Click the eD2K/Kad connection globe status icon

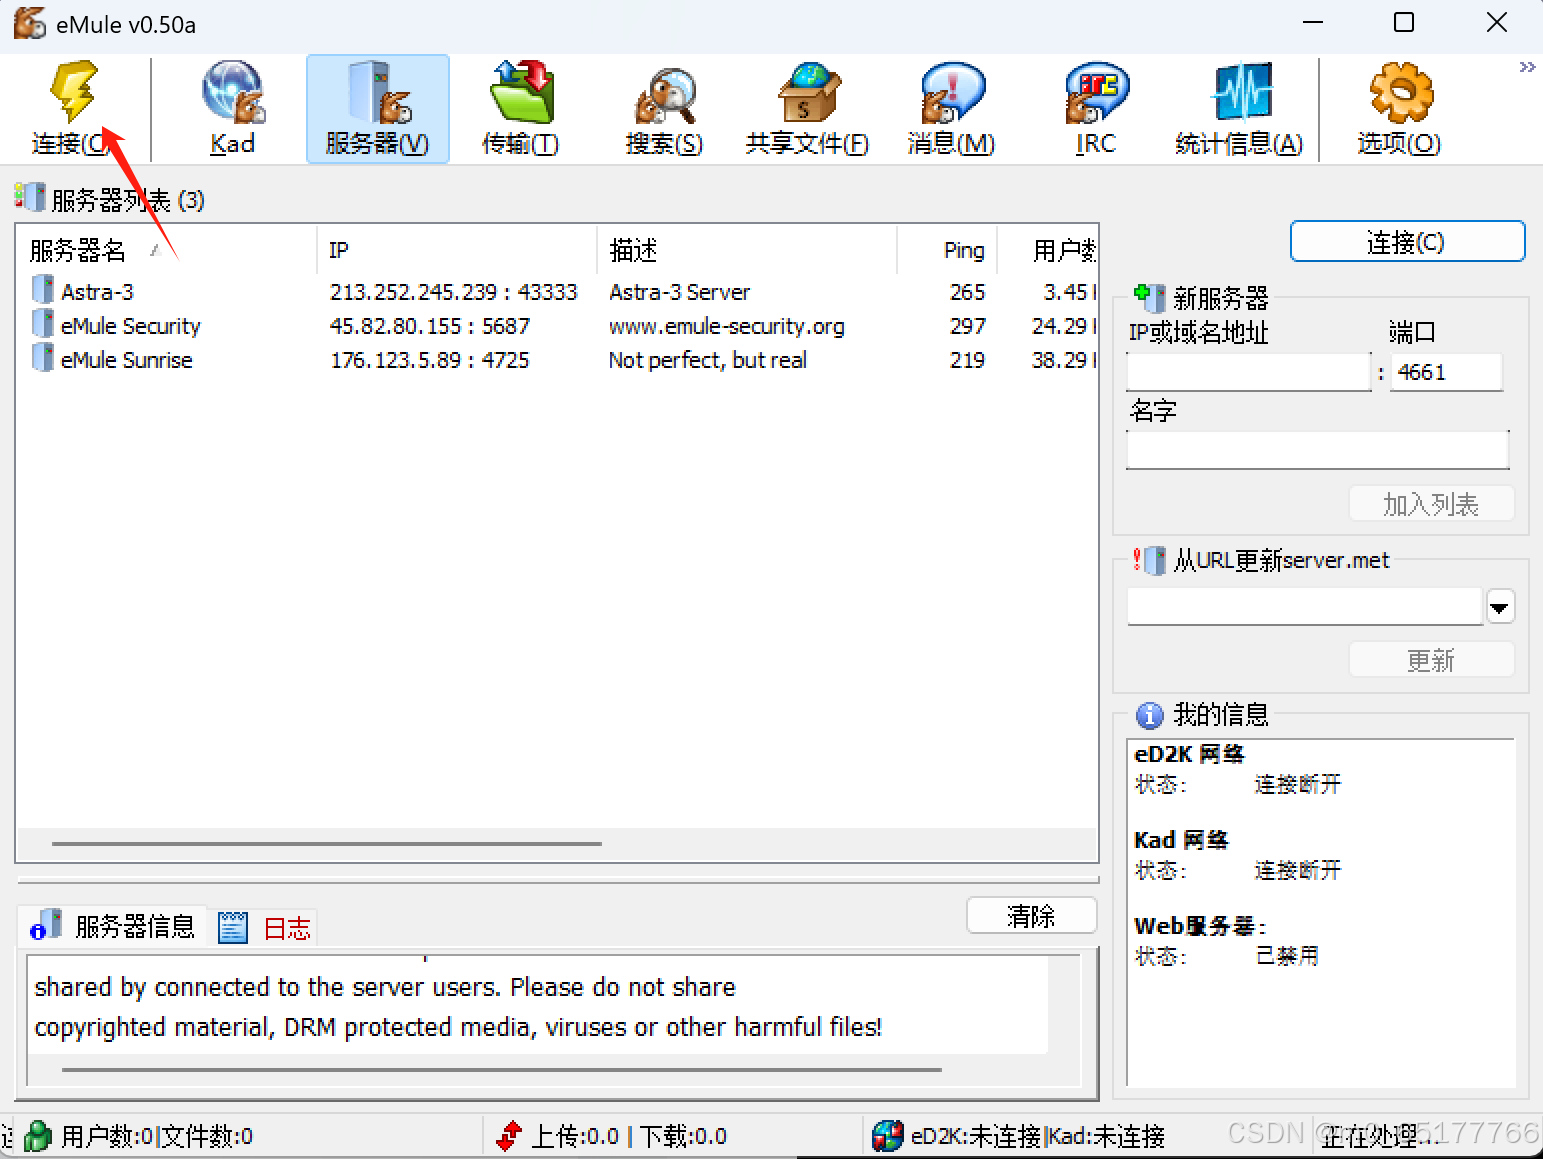point(887,1136)
